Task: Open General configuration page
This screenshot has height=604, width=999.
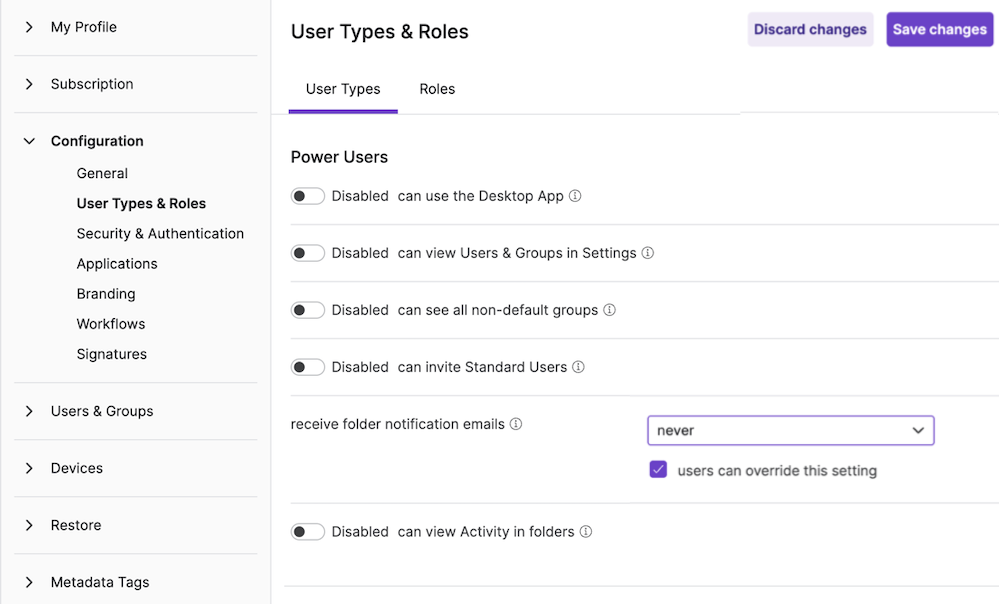Action: [x=102, y=173]
